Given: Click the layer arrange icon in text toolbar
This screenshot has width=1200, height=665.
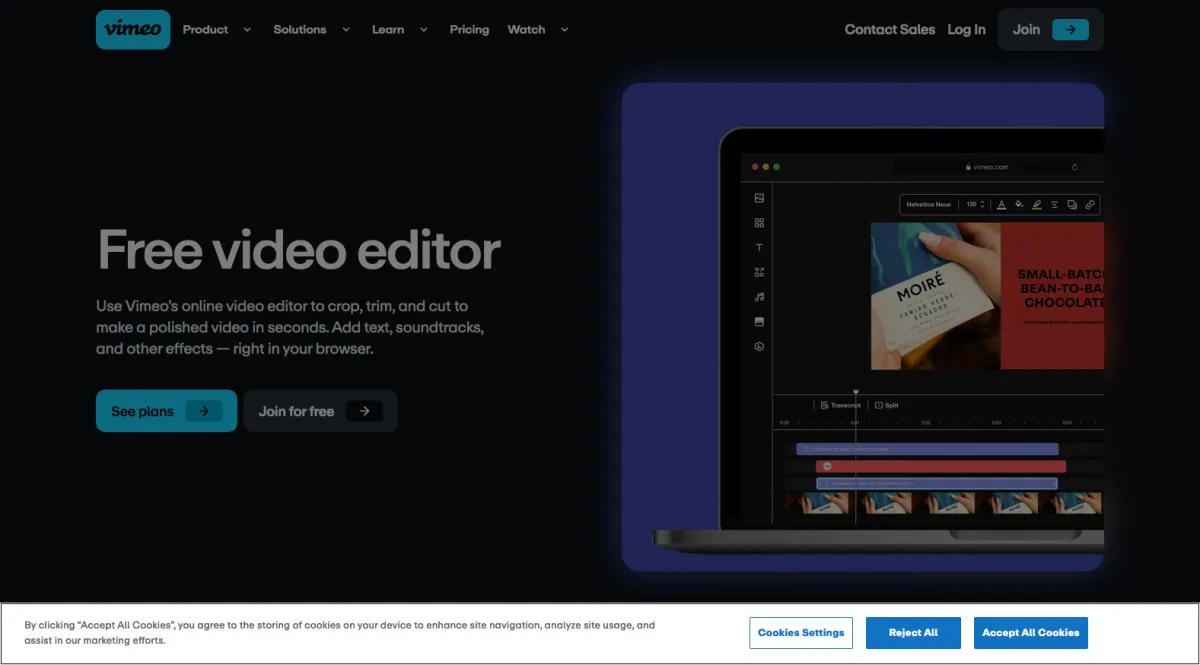Looking at the screenshot, I should (x=1072, y=204).
